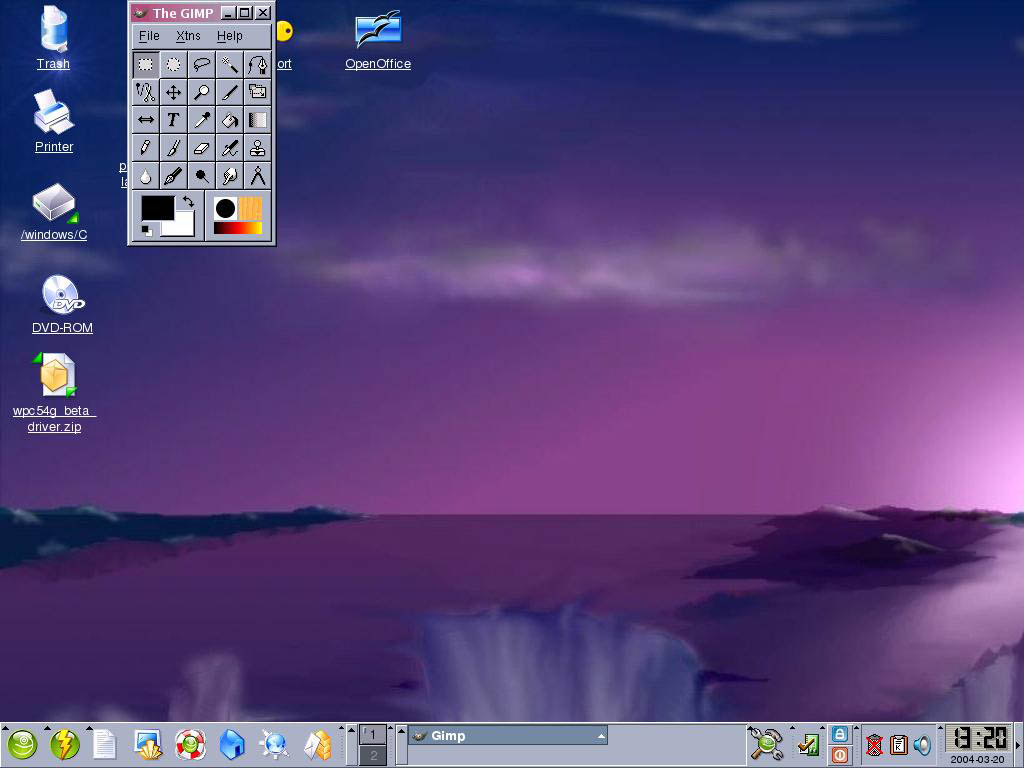
Task: Pick the Eraser tool
Action: 202,148
